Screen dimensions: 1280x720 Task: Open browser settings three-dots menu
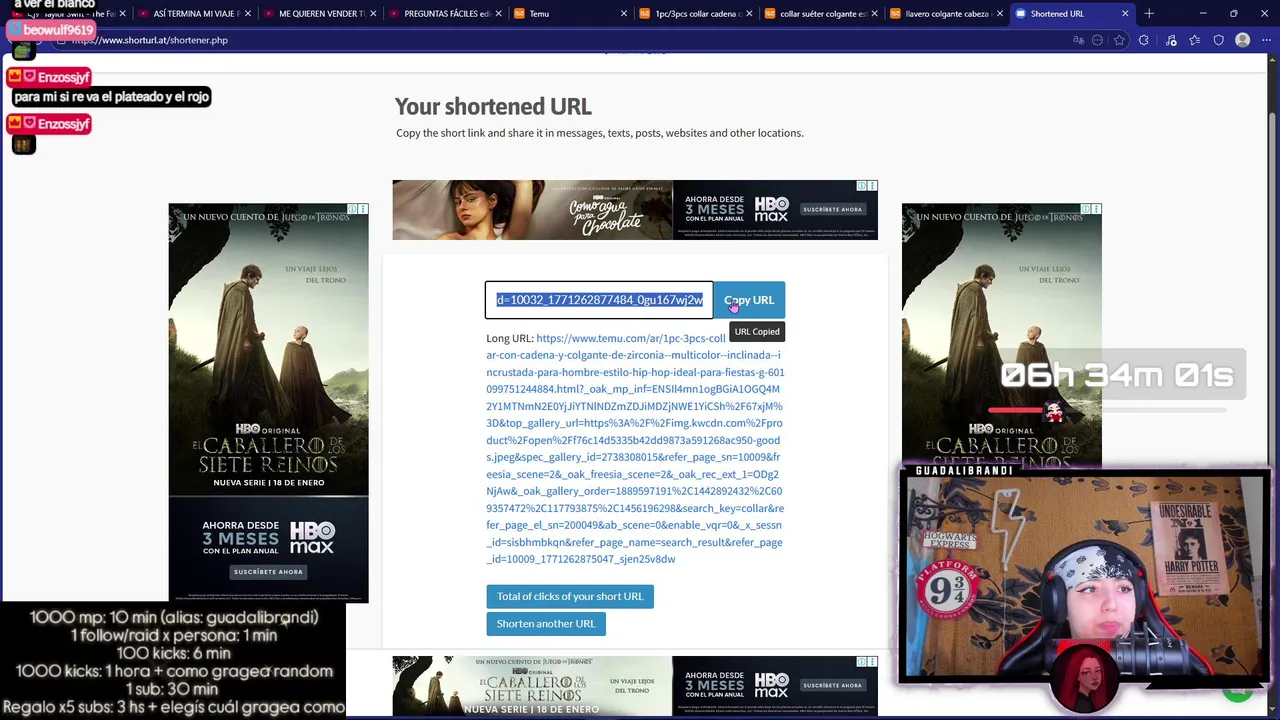[x=1264, y=40]
